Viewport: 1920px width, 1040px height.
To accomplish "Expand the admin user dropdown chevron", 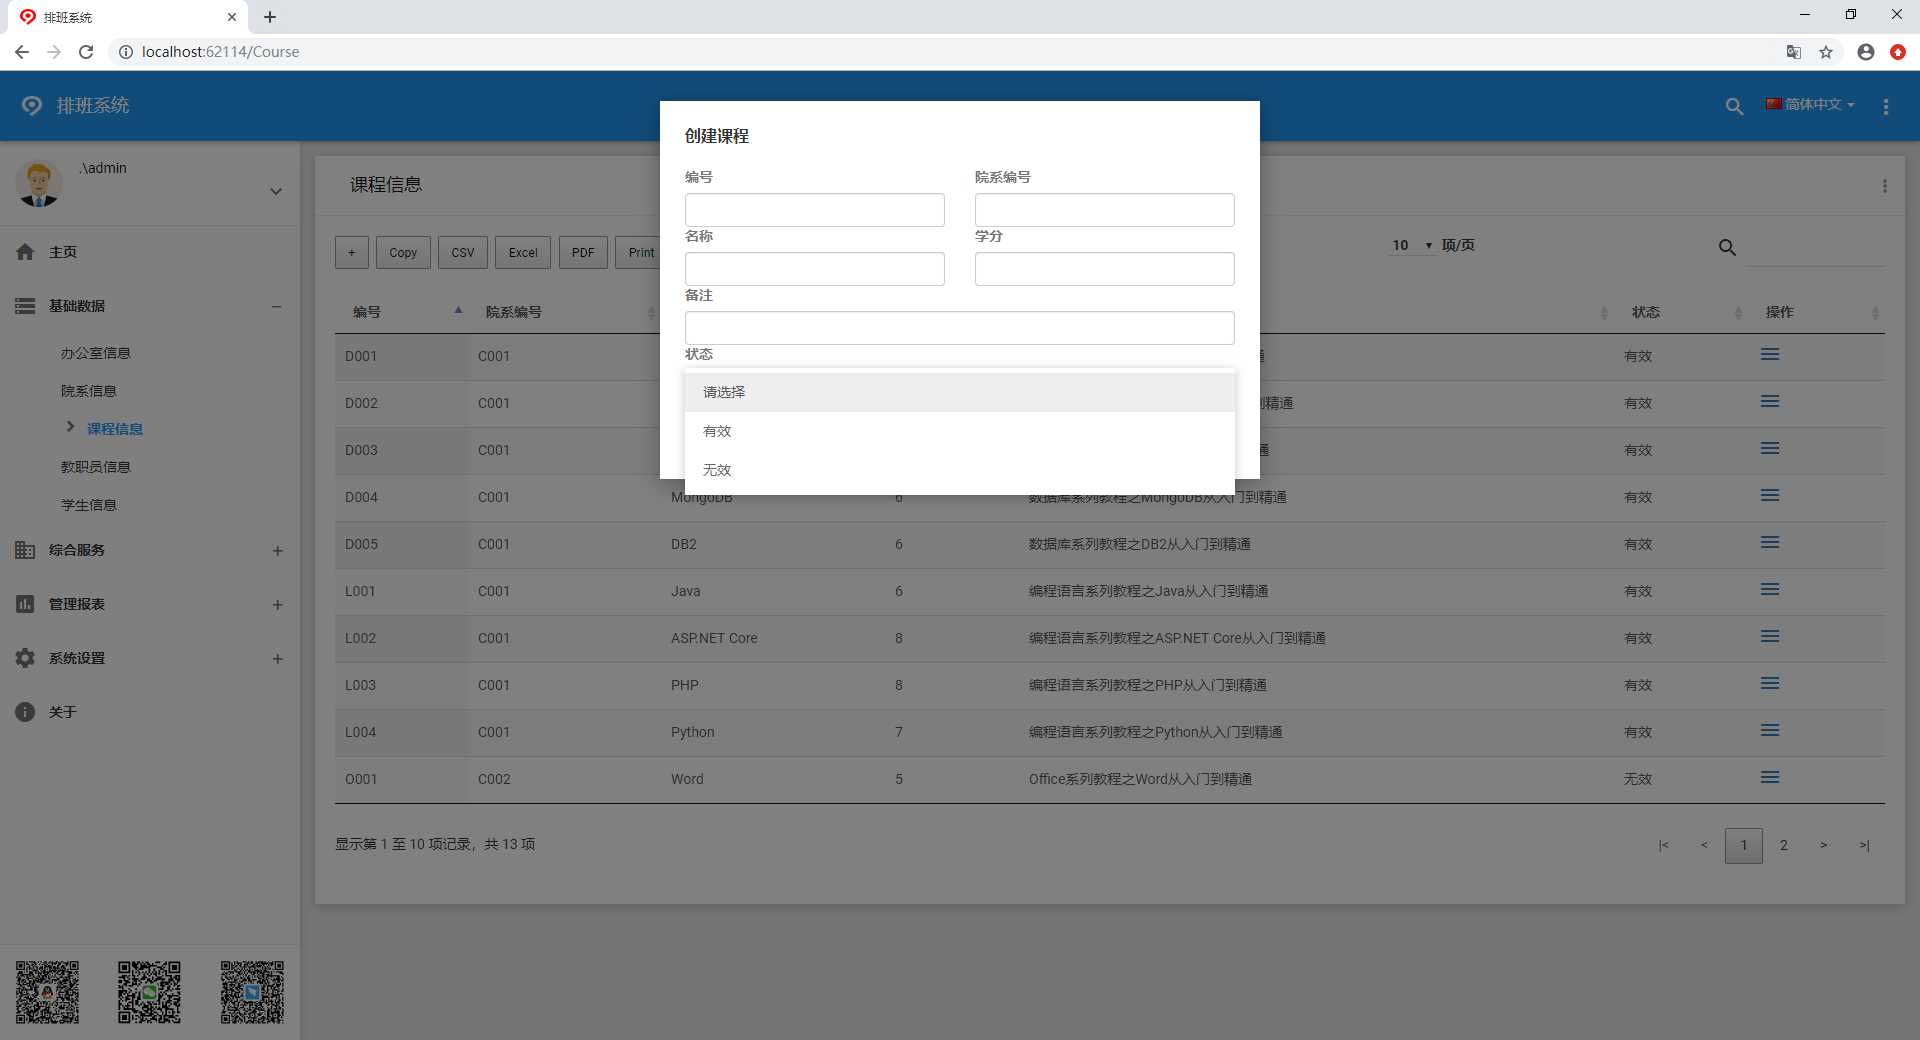I will (x=276, y=191).
